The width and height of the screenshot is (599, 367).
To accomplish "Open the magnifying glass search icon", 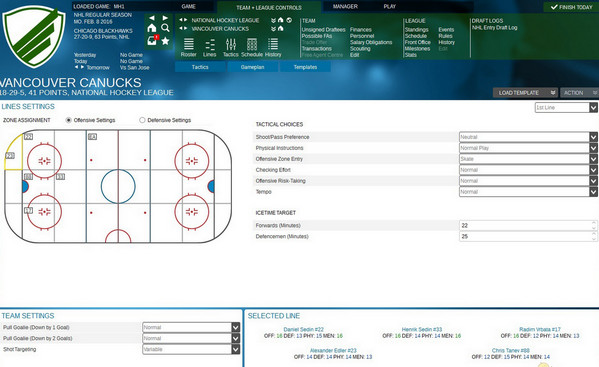I will coord(165,28).
